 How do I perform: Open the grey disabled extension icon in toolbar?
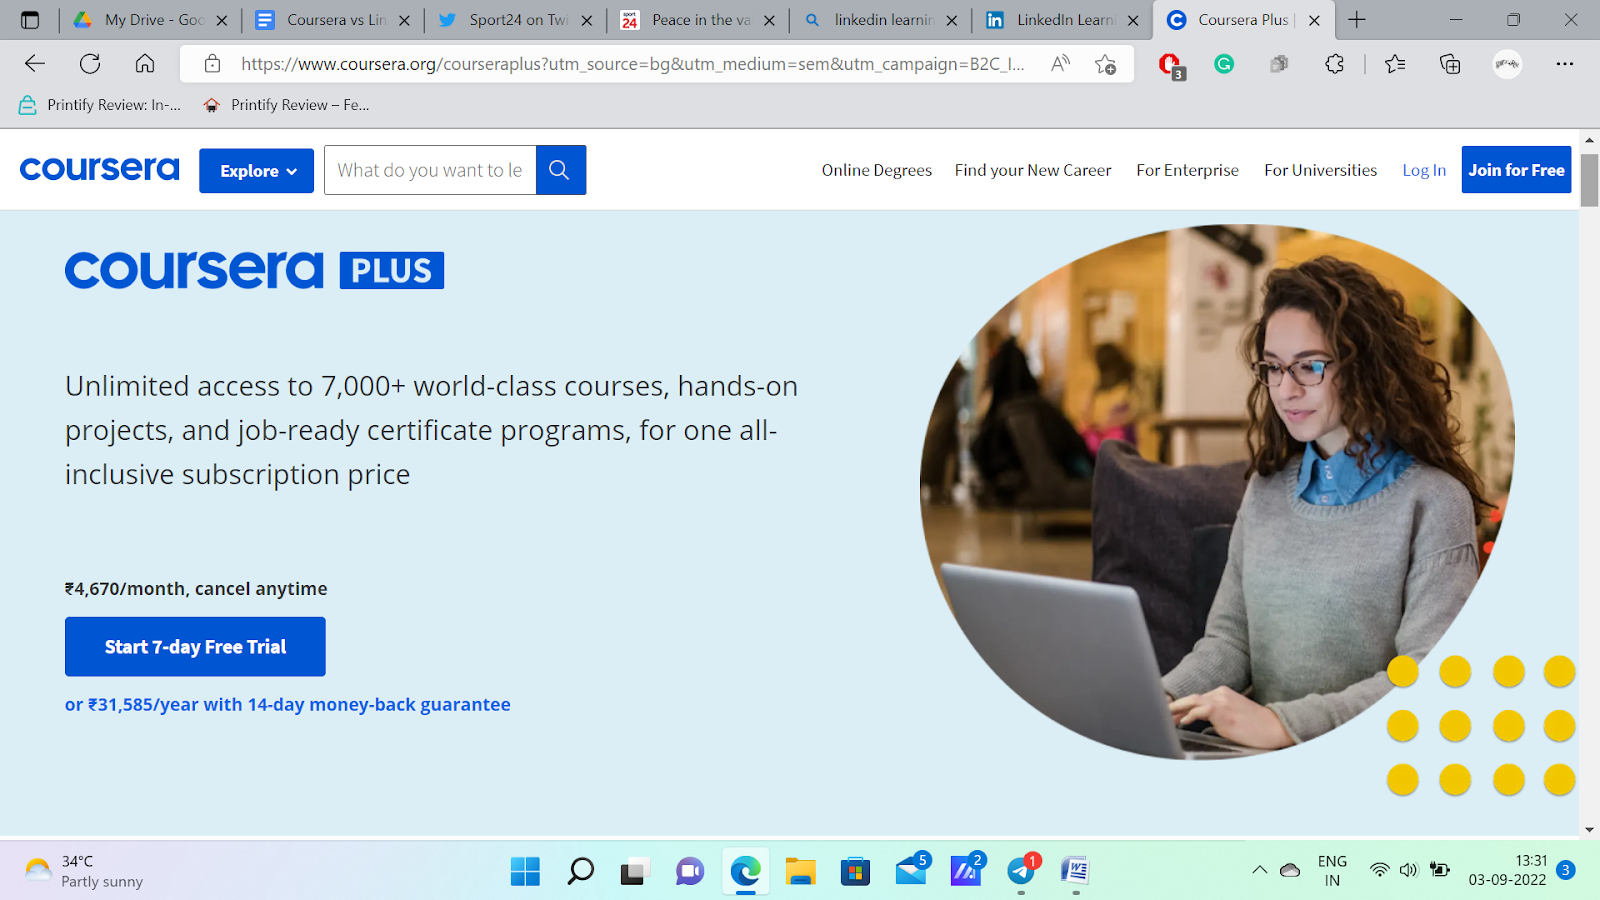[x=1279, y=64]
